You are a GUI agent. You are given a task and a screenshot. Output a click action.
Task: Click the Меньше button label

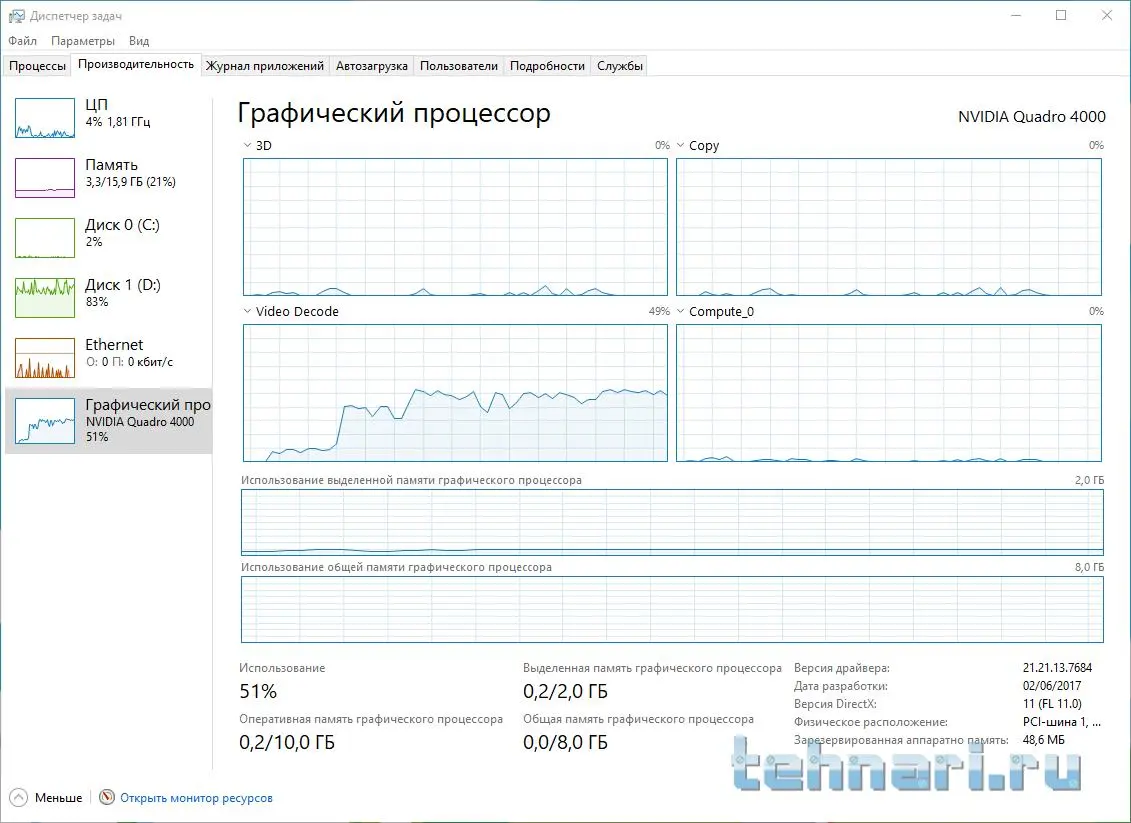point(58,798)
